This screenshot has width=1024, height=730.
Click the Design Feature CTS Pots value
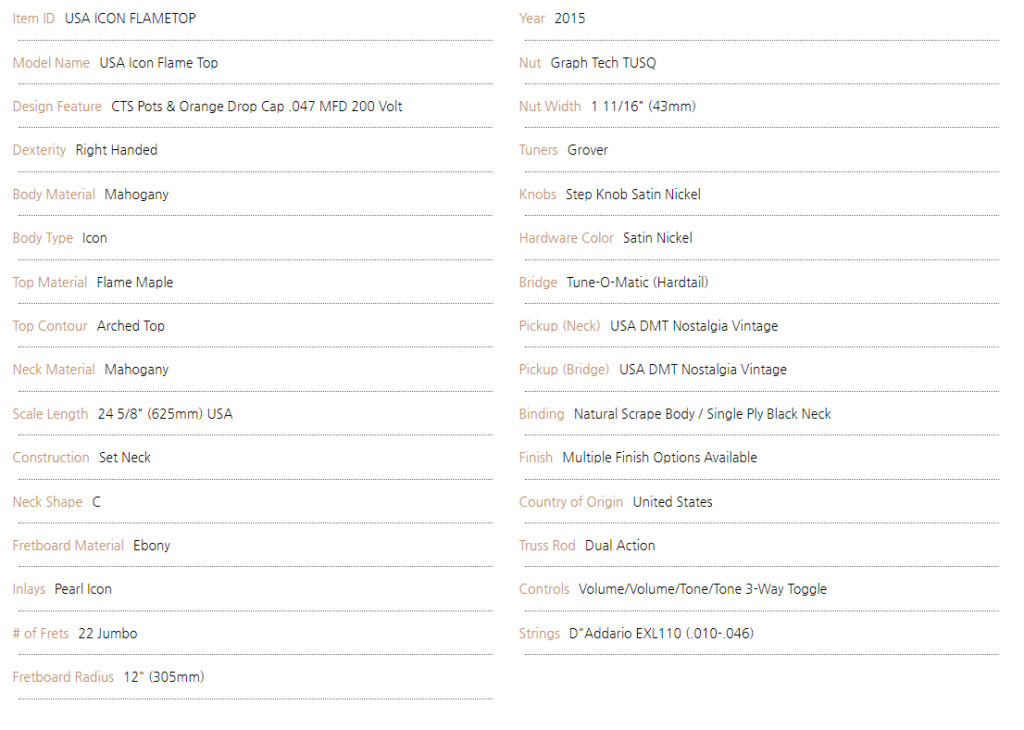coord(257,106)
